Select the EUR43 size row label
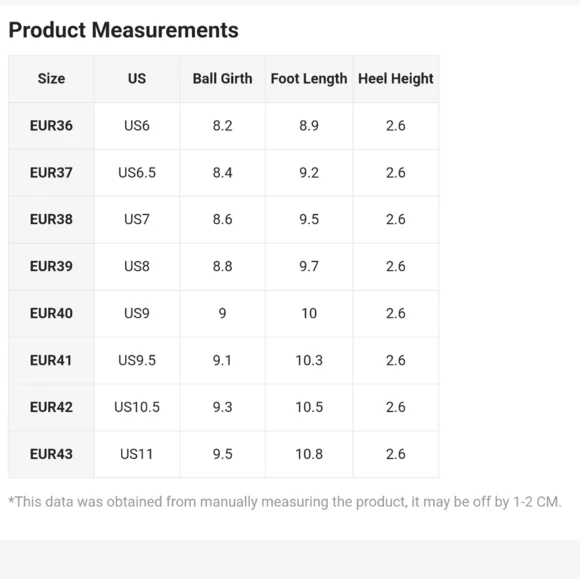The width and height of the screenshot is (580, 579). [x=51, y=454]
